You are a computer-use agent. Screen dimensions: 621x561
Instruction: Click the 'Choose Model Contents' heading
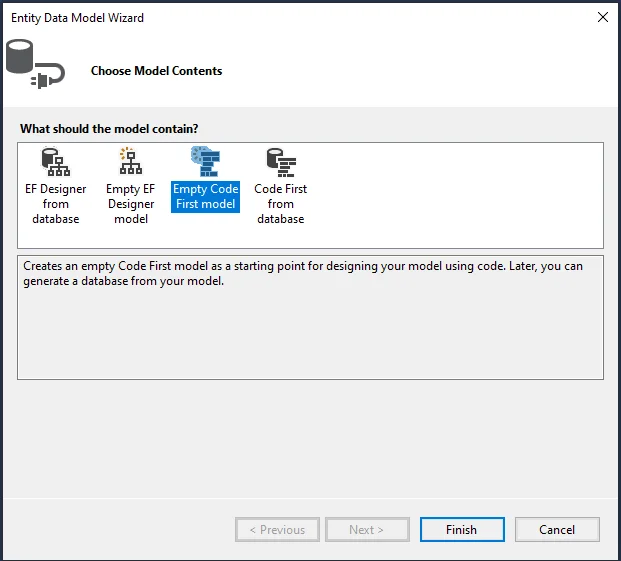[156, 71]
